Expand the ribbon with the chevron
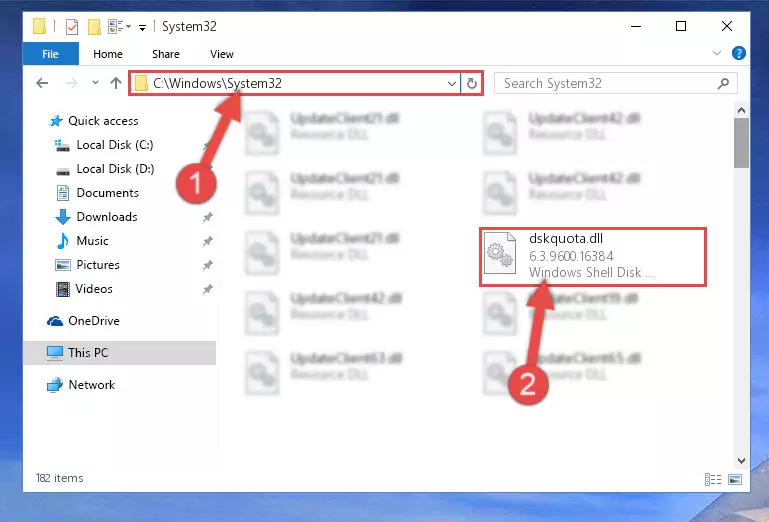Viewport: 769px width, 522px height. (717, 53)
